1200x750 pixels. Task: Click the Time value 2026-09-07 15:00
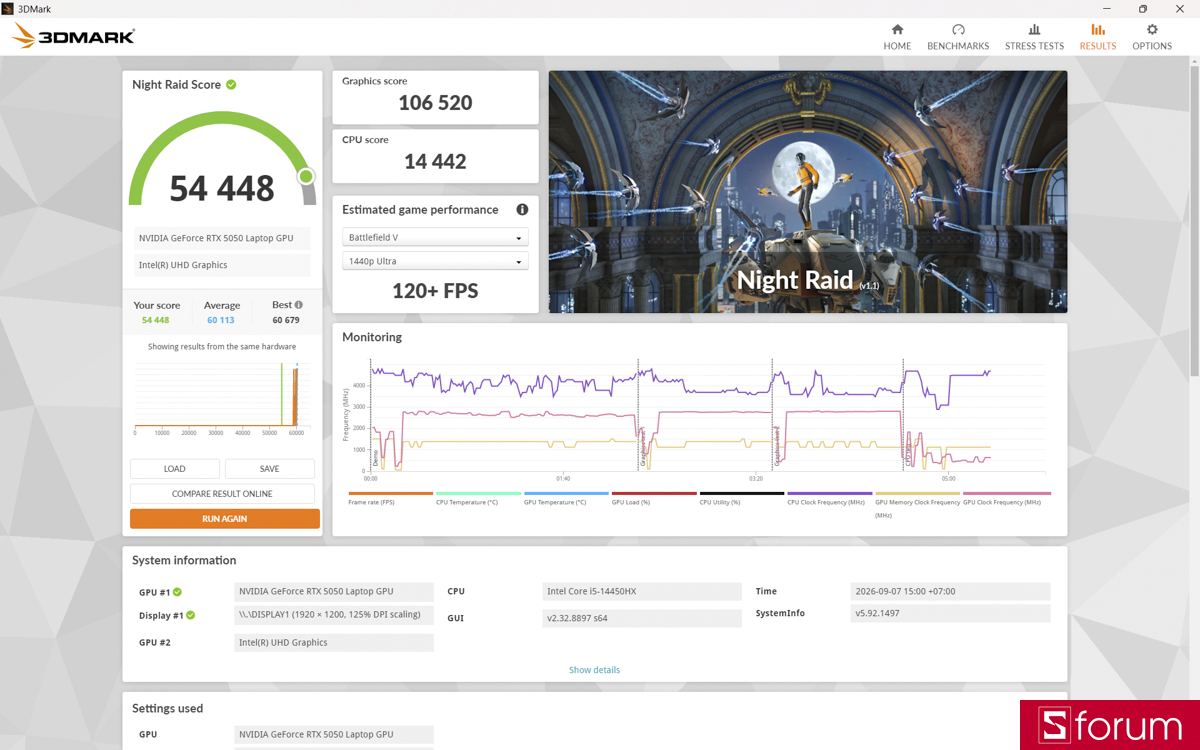pos(950,591)
